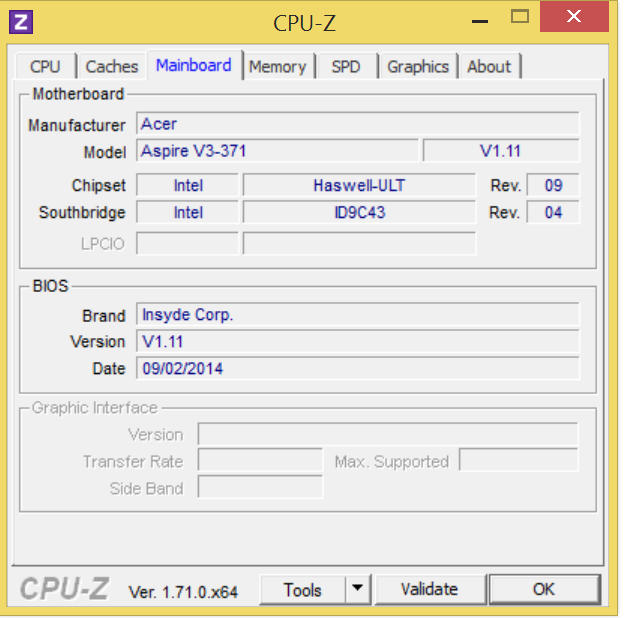Select the Mainboard tab
Viewport: 628px width, 618px height.
(x=194, y=65)
